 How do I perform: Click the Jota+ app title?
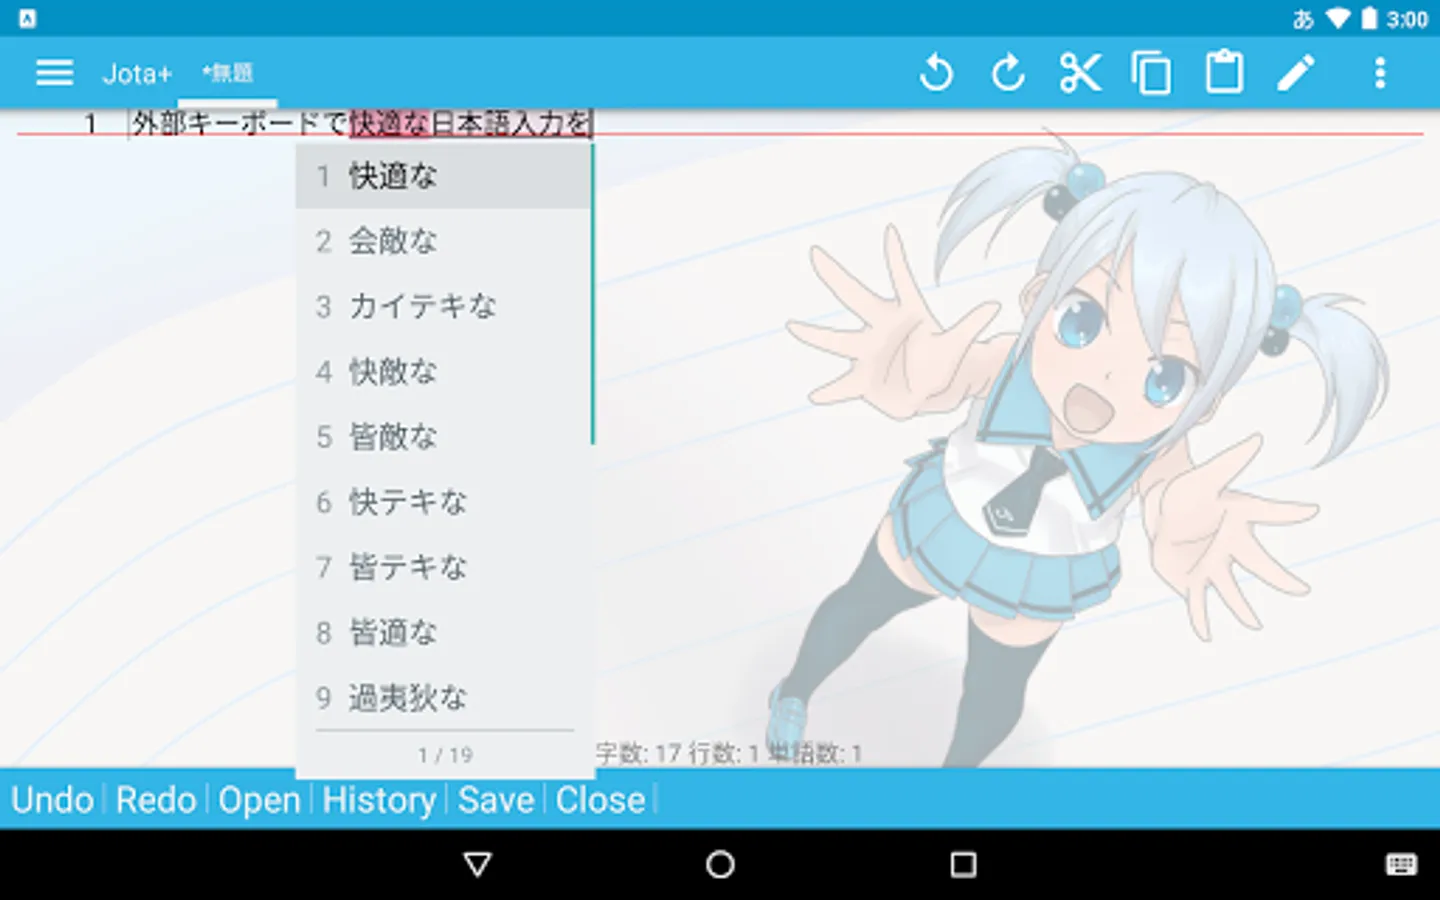137,73
